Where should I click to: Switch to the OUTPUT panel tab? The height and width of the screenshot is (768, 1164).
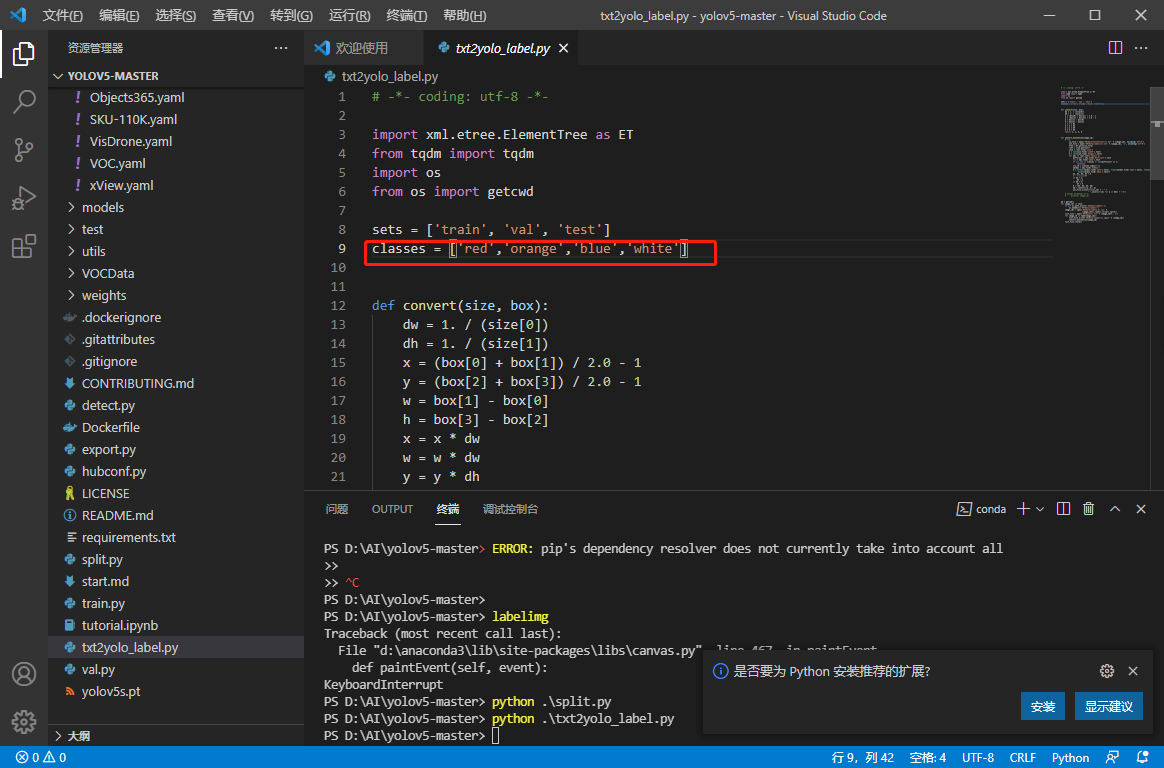(392, 509)
